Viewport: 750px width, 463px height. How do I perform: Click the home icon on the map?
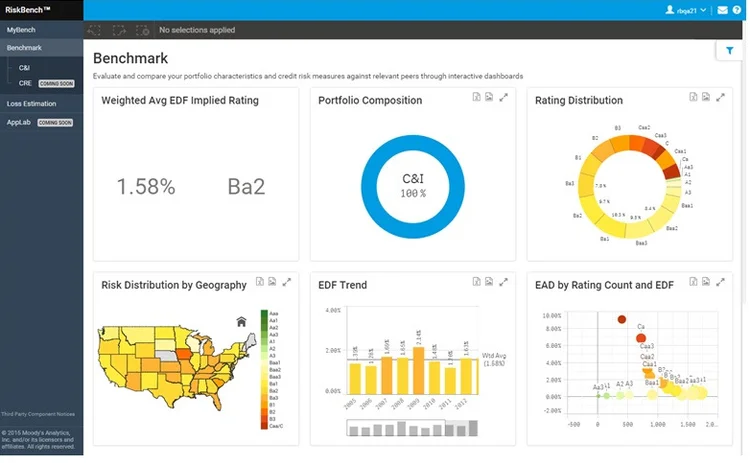(x=242, y=322)
